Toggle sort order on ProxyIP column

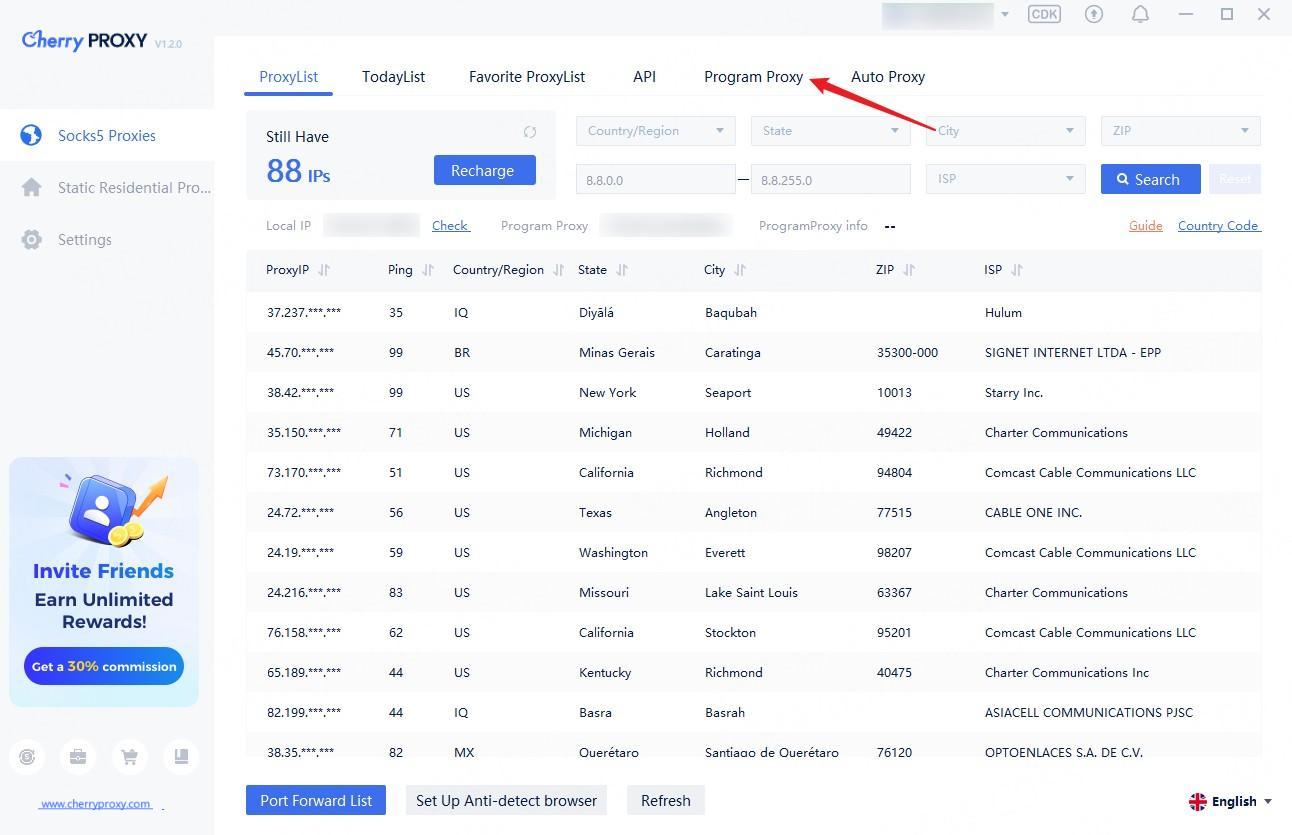click(324, 270)
